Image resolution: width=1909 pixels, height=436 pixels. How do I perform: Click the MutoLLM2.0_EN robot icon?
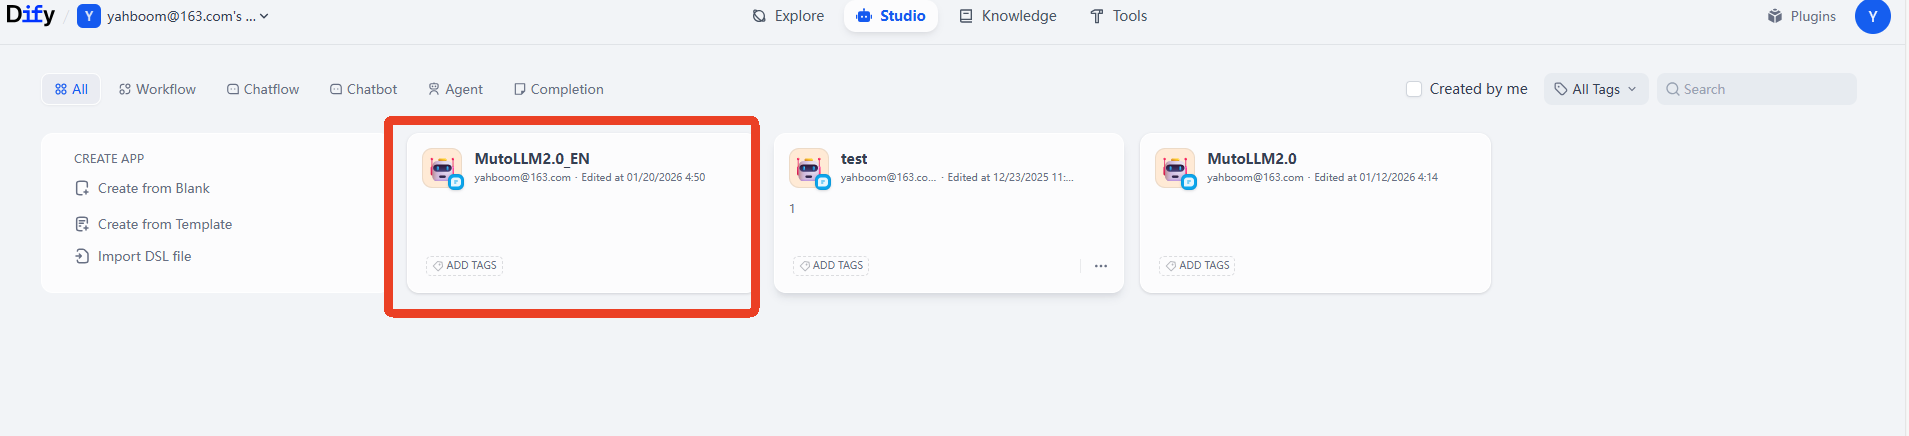pyautogui.click(x=442, y=168)
